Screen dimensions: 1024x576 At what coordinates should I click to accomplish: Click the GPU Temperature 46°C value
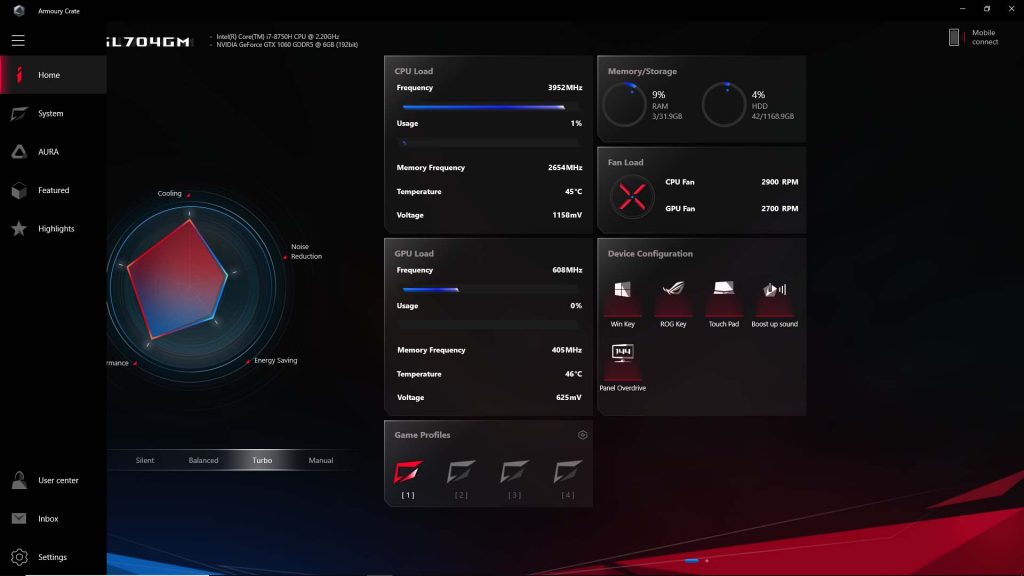point(573,374)
